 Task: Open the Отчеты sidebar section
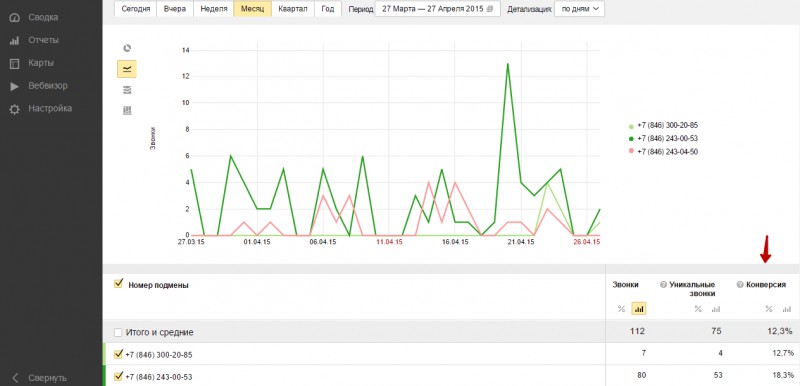43,40
